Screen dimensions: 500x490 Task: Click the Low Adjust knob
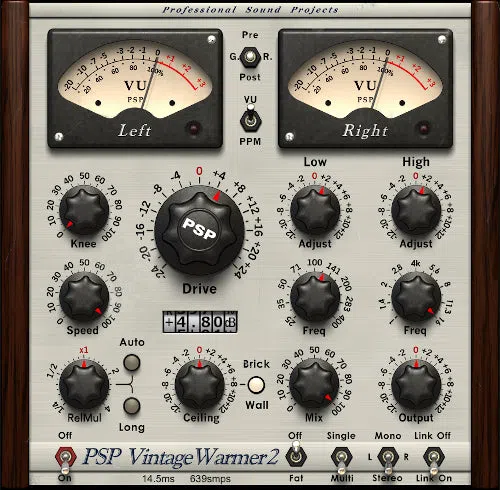pos(315,210)
